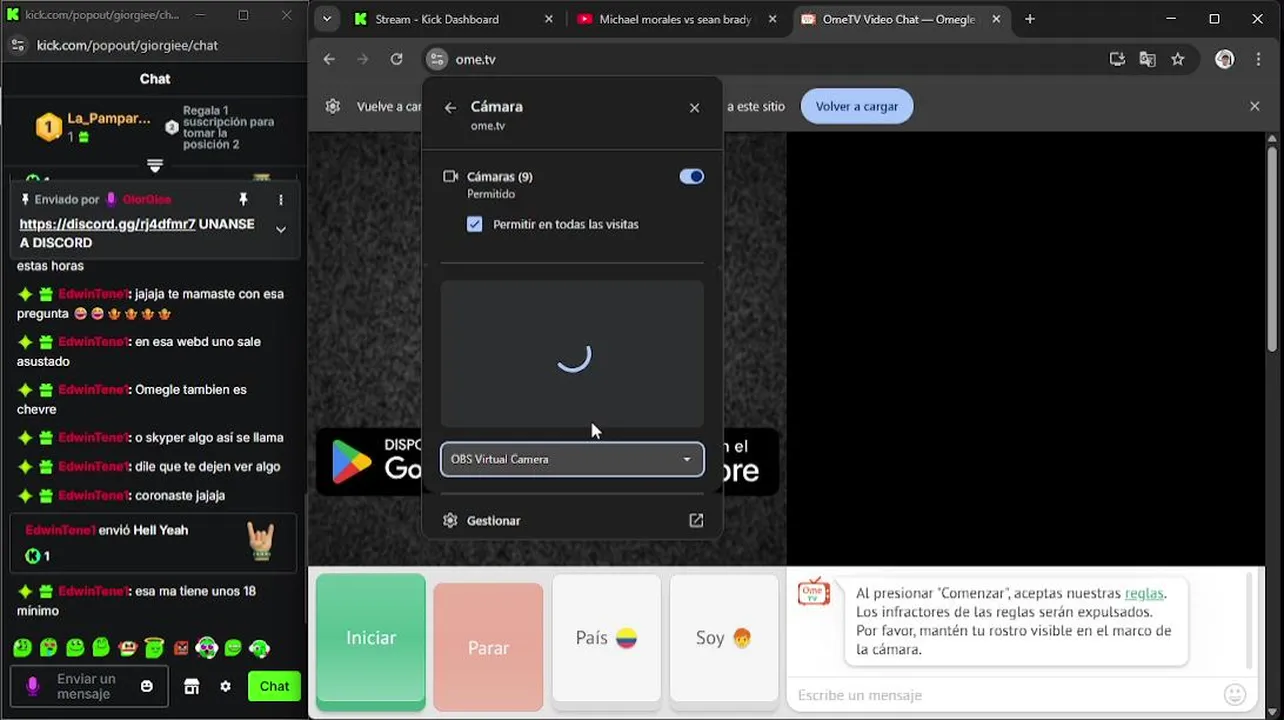Open the OBS Virtual Camera dropdown

(572, 459)
